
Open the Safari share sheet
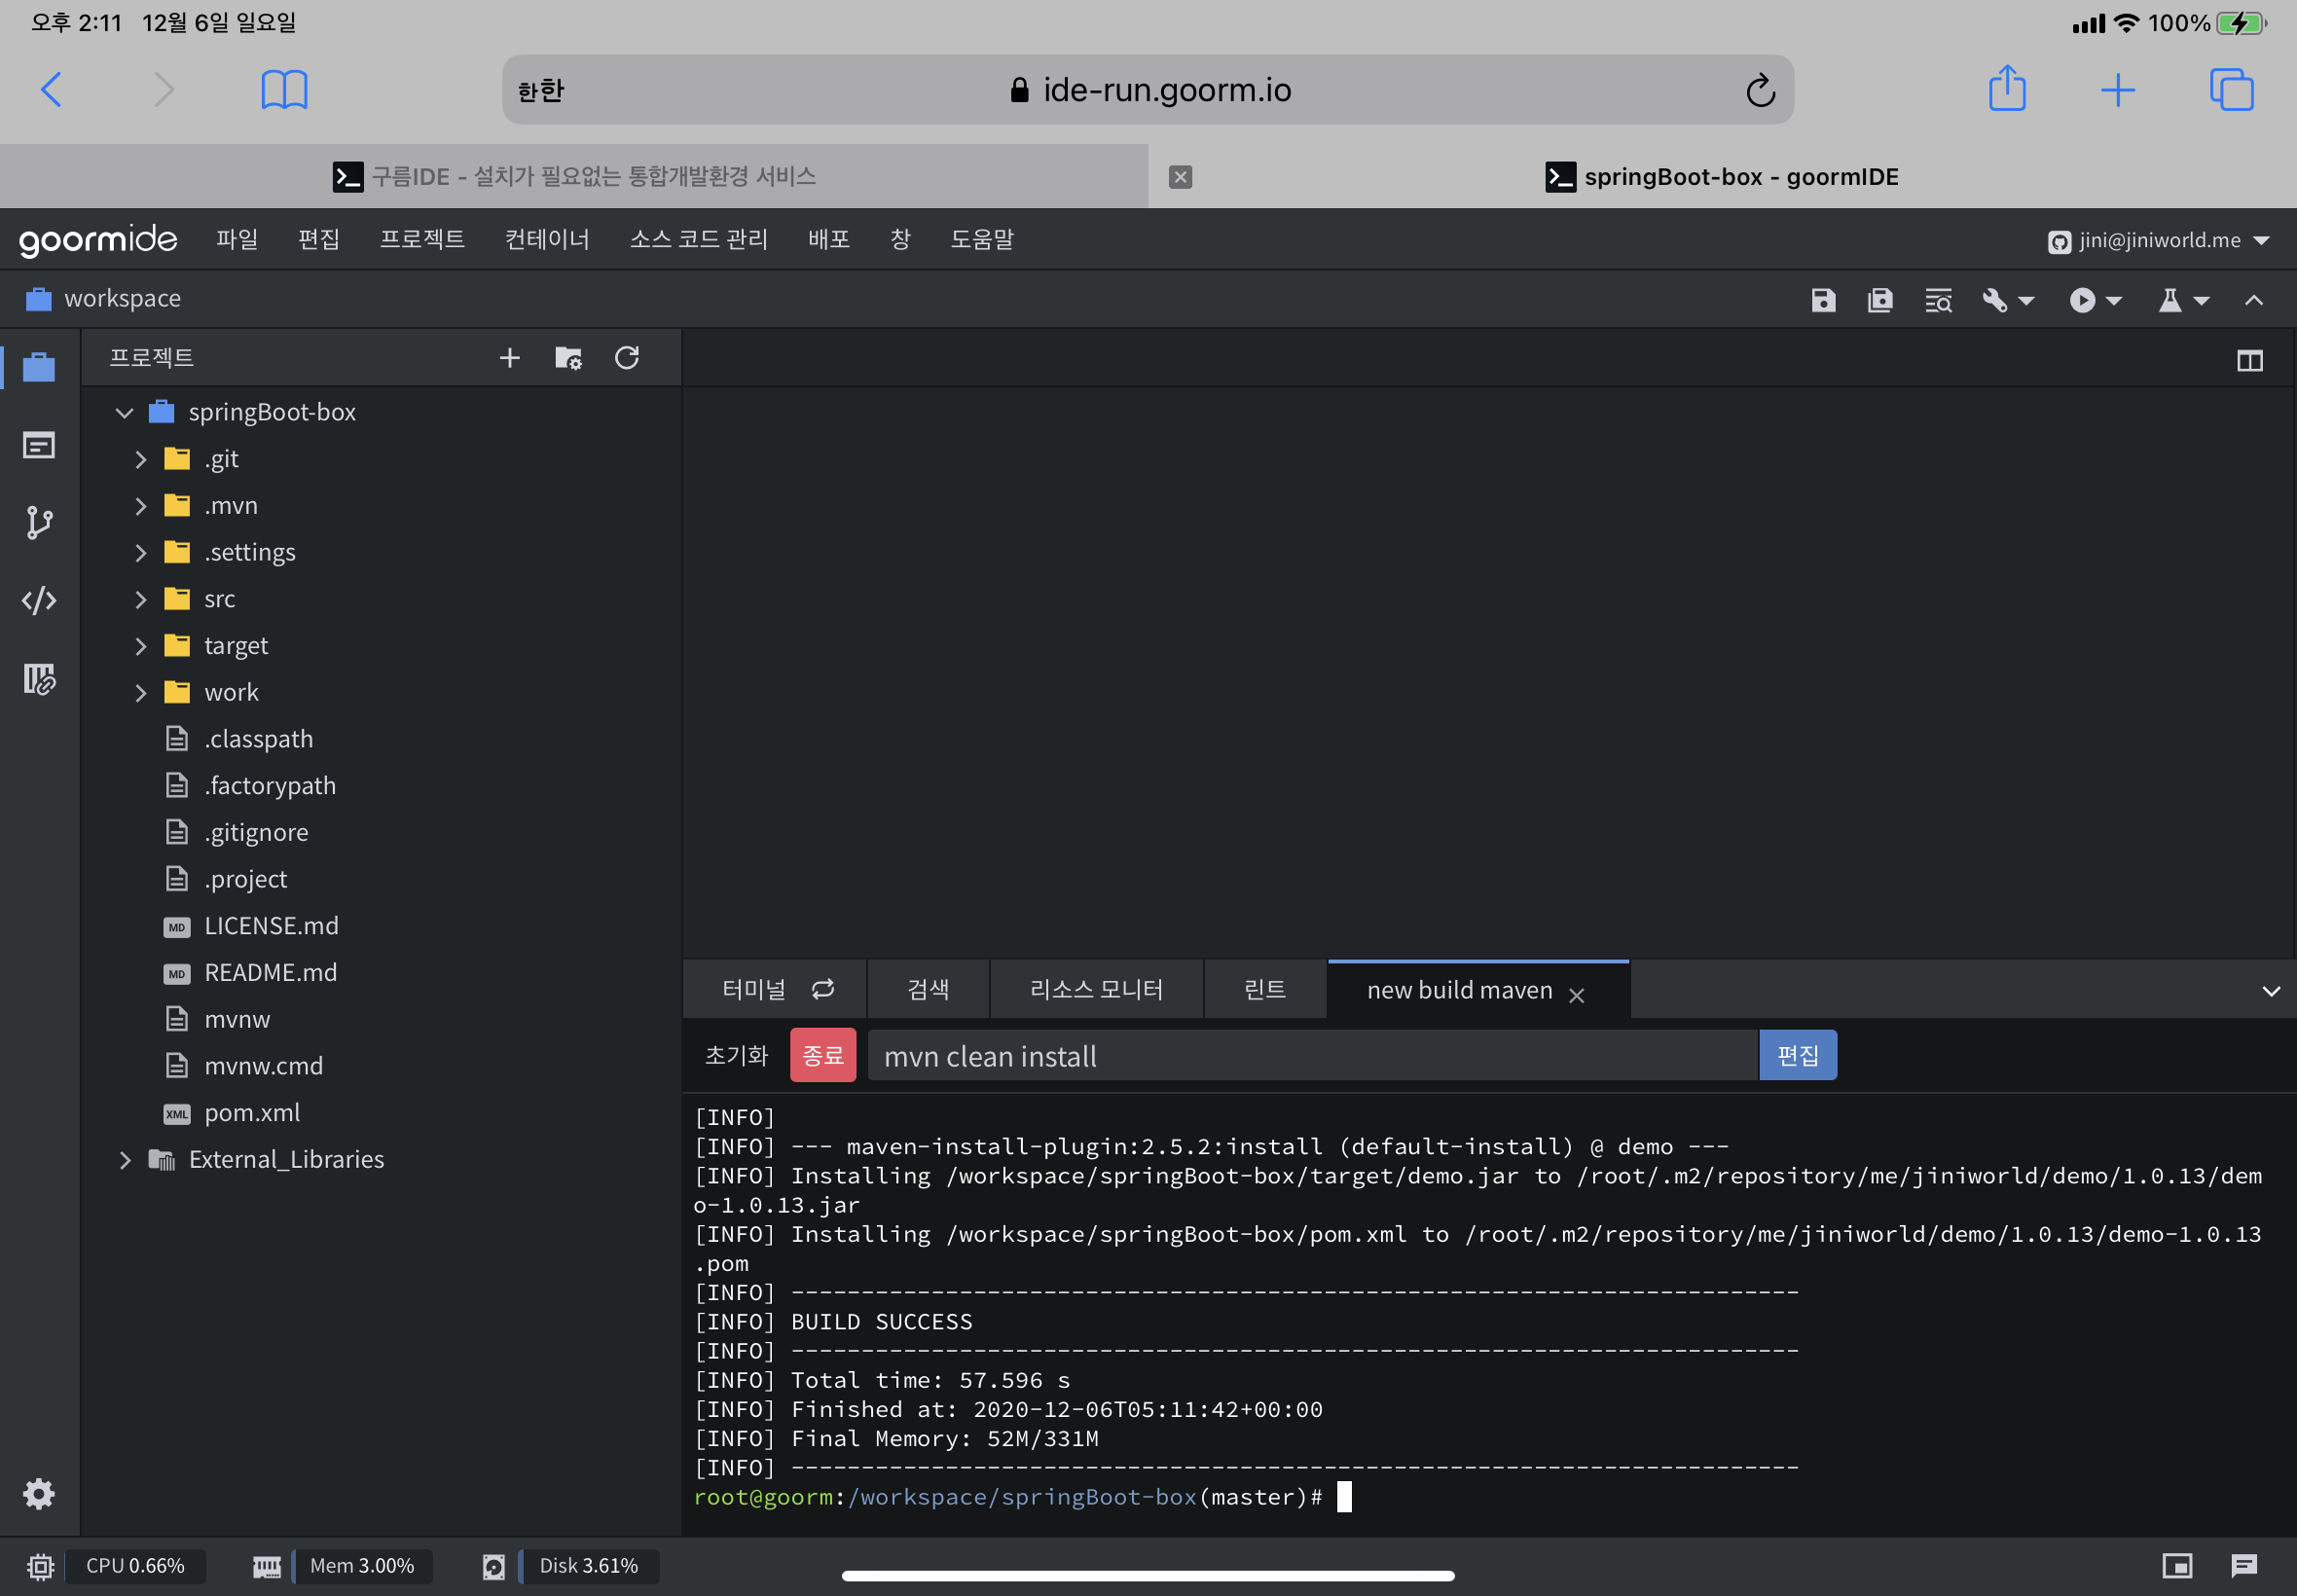2007,88
